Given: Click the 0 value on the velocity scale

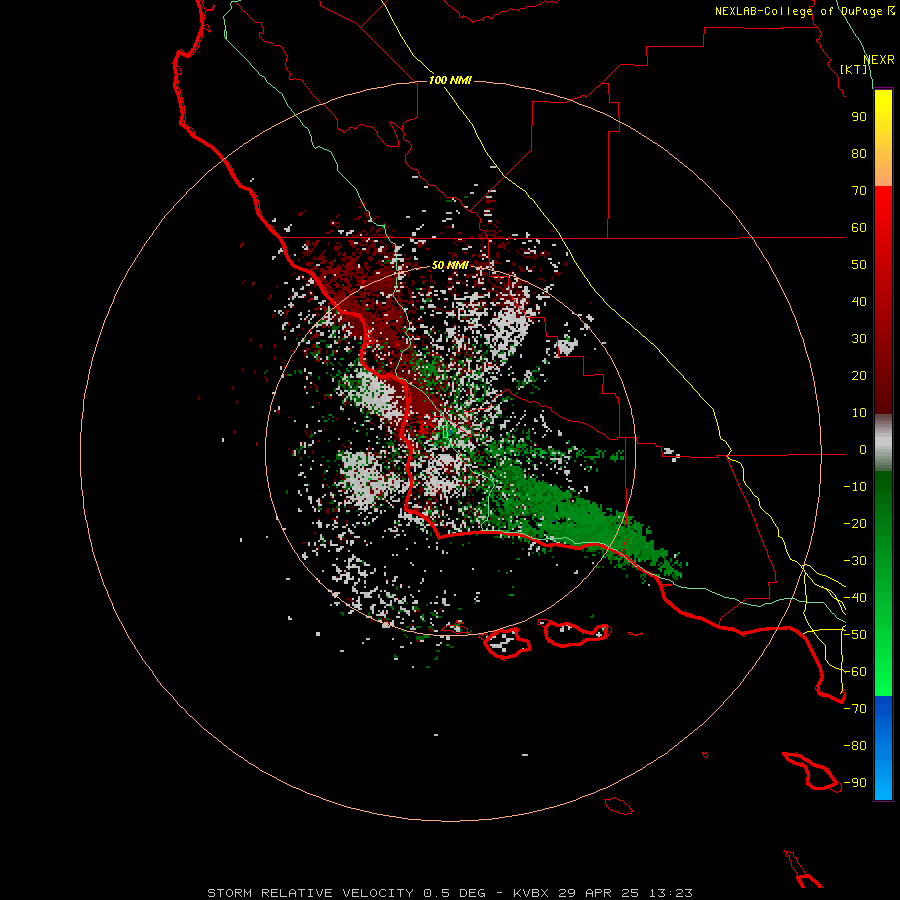Looking at the screenshot, I should [x=863, y=450].
